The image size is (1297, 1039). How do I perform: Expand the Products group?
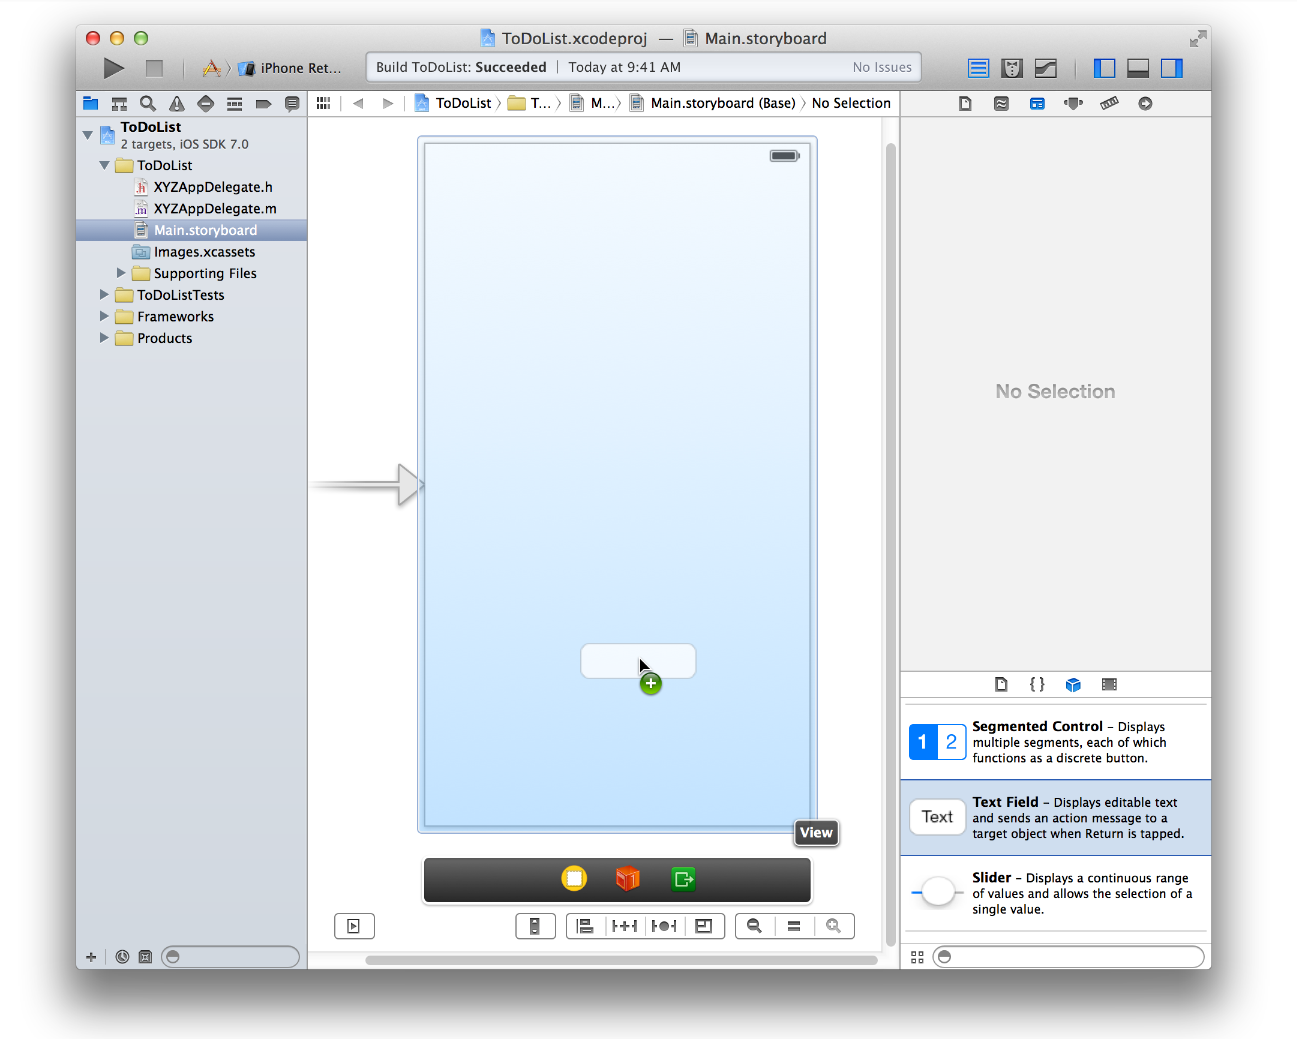104,338
